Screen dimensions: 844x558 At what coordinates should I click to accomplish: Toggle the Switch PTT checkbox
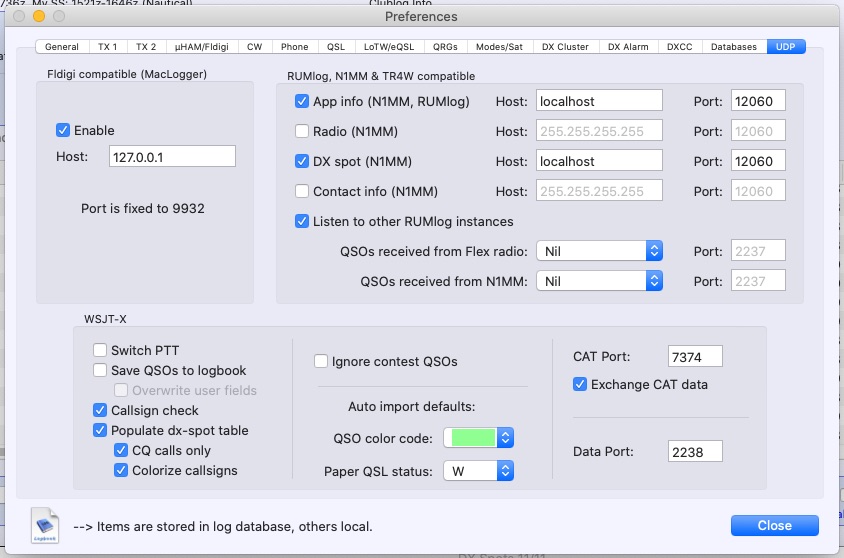(x=100, y=350)
